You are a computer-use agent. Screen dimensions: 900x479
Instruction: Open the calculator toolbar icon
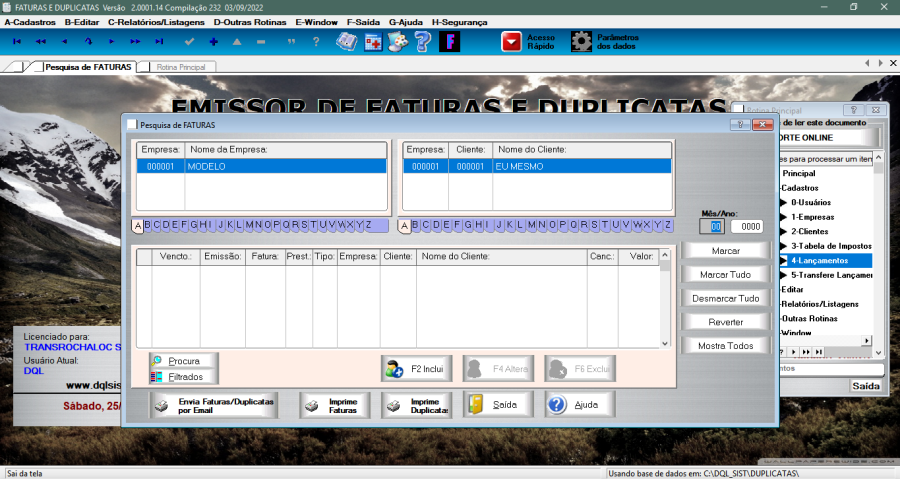pos(372,42)
